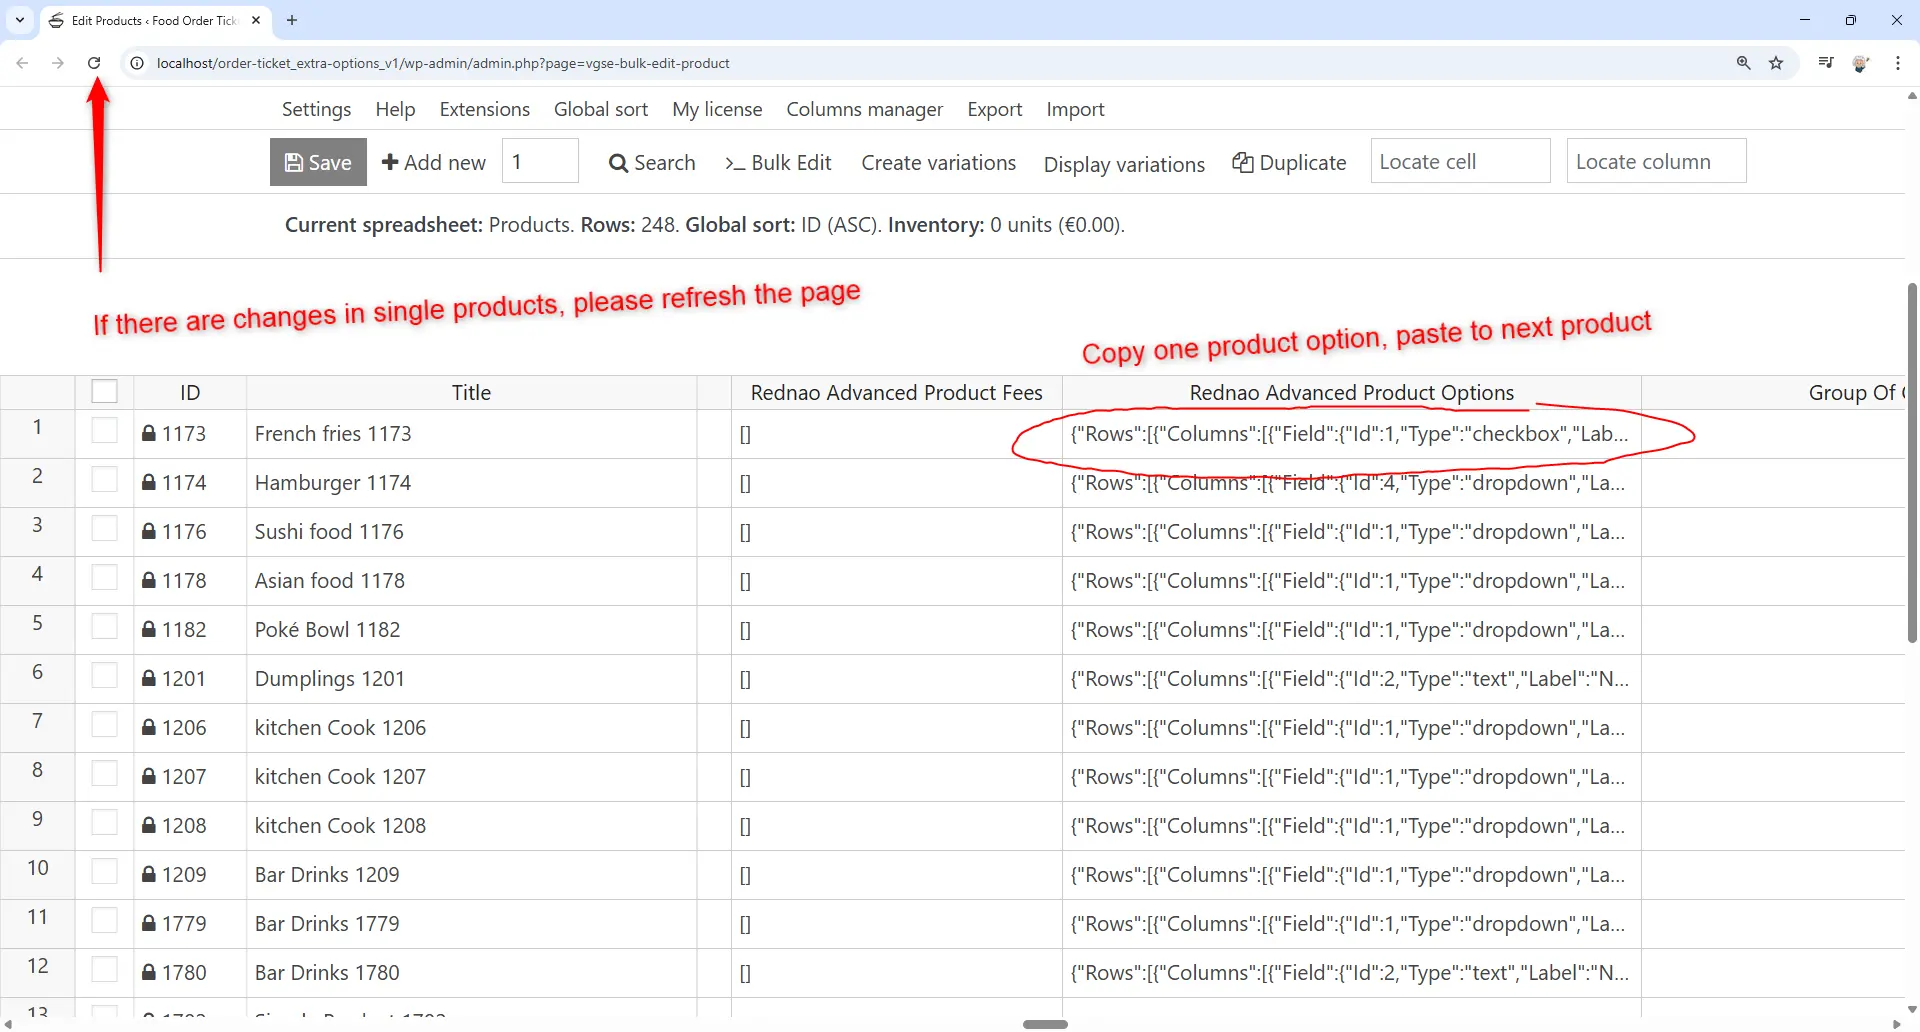Select the Sushi food 1176 row checkbox
1920x1032 pixels.
click(x=104, y=530)
